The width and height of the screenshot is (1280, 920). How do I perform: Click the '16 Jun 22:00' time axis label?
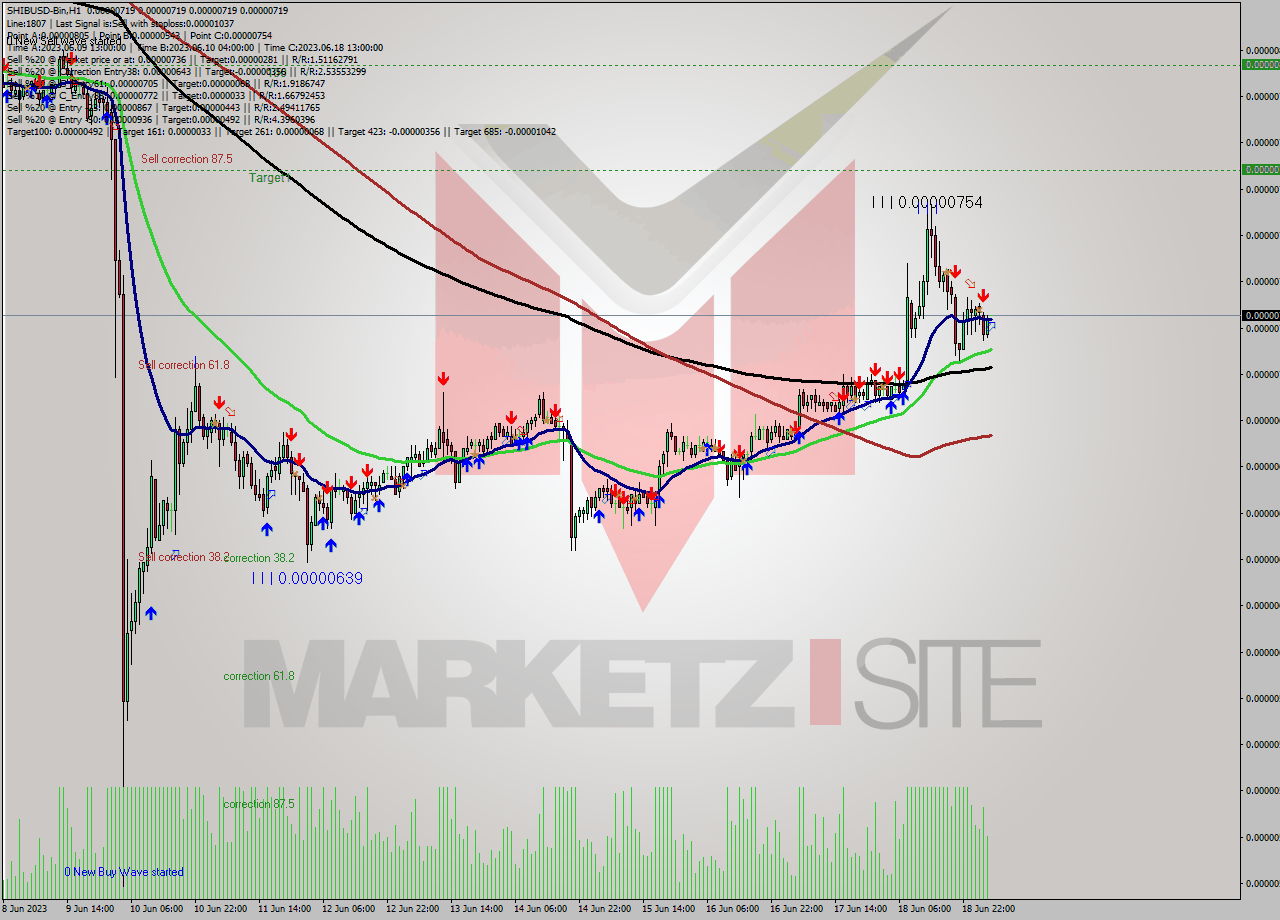click(x=795, y=908)
